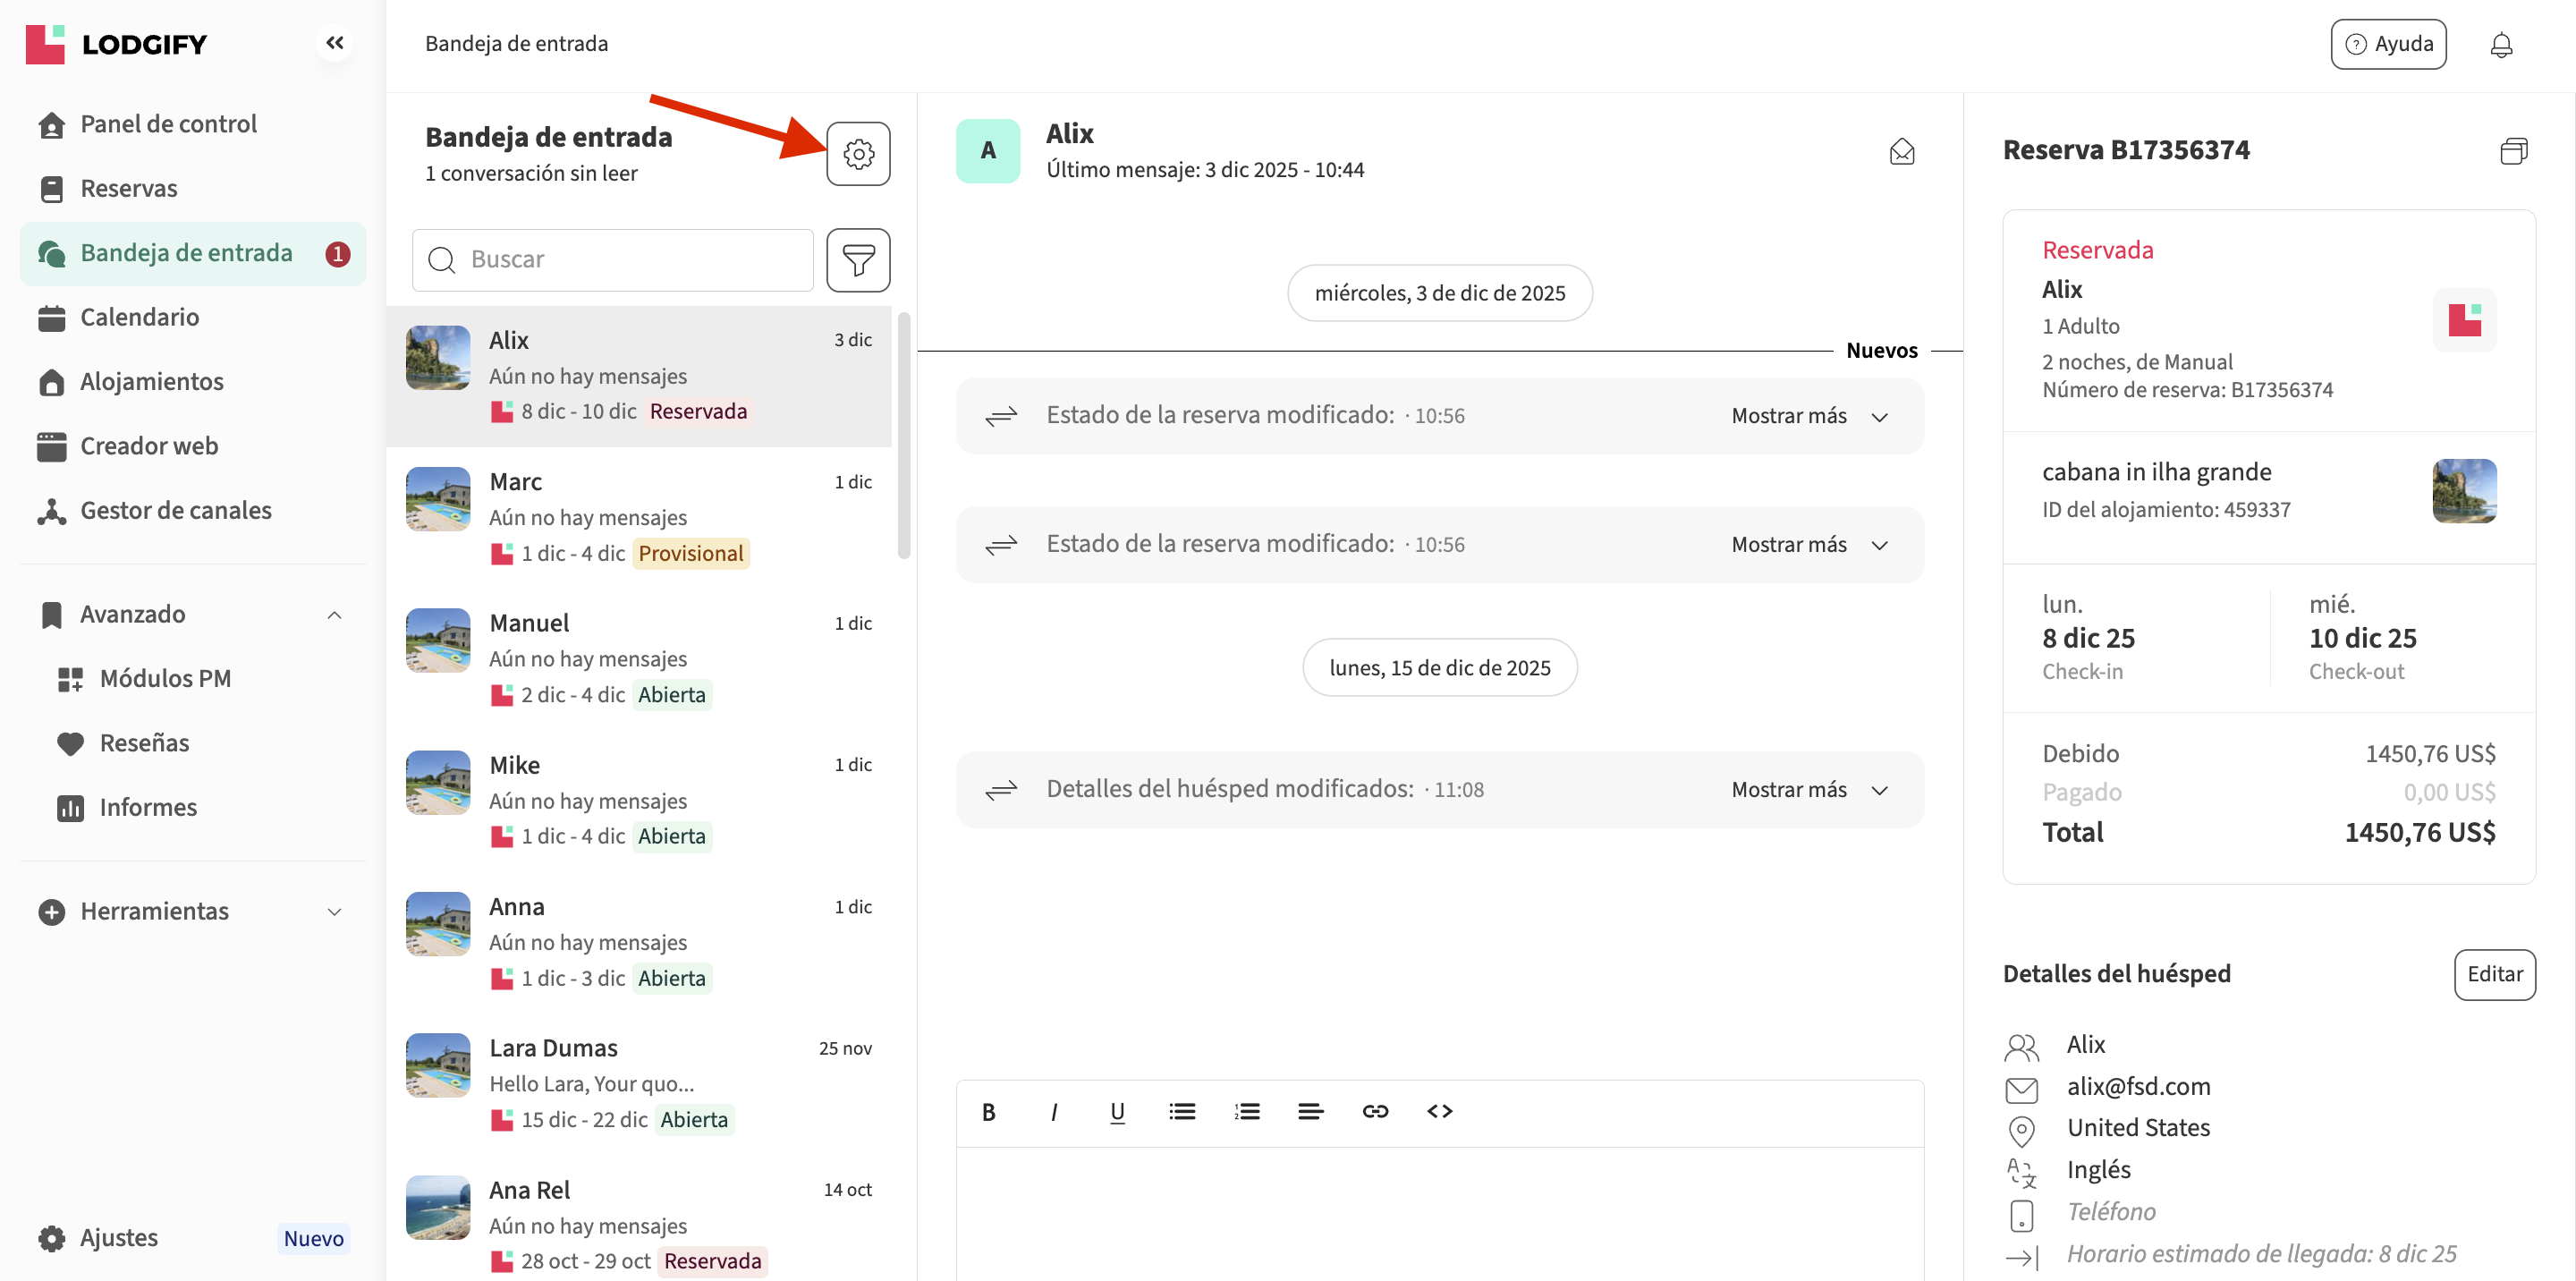Collapse the Avanzado menu section
Viewport: 2576px width, 1281px height.
pos(334,614)
